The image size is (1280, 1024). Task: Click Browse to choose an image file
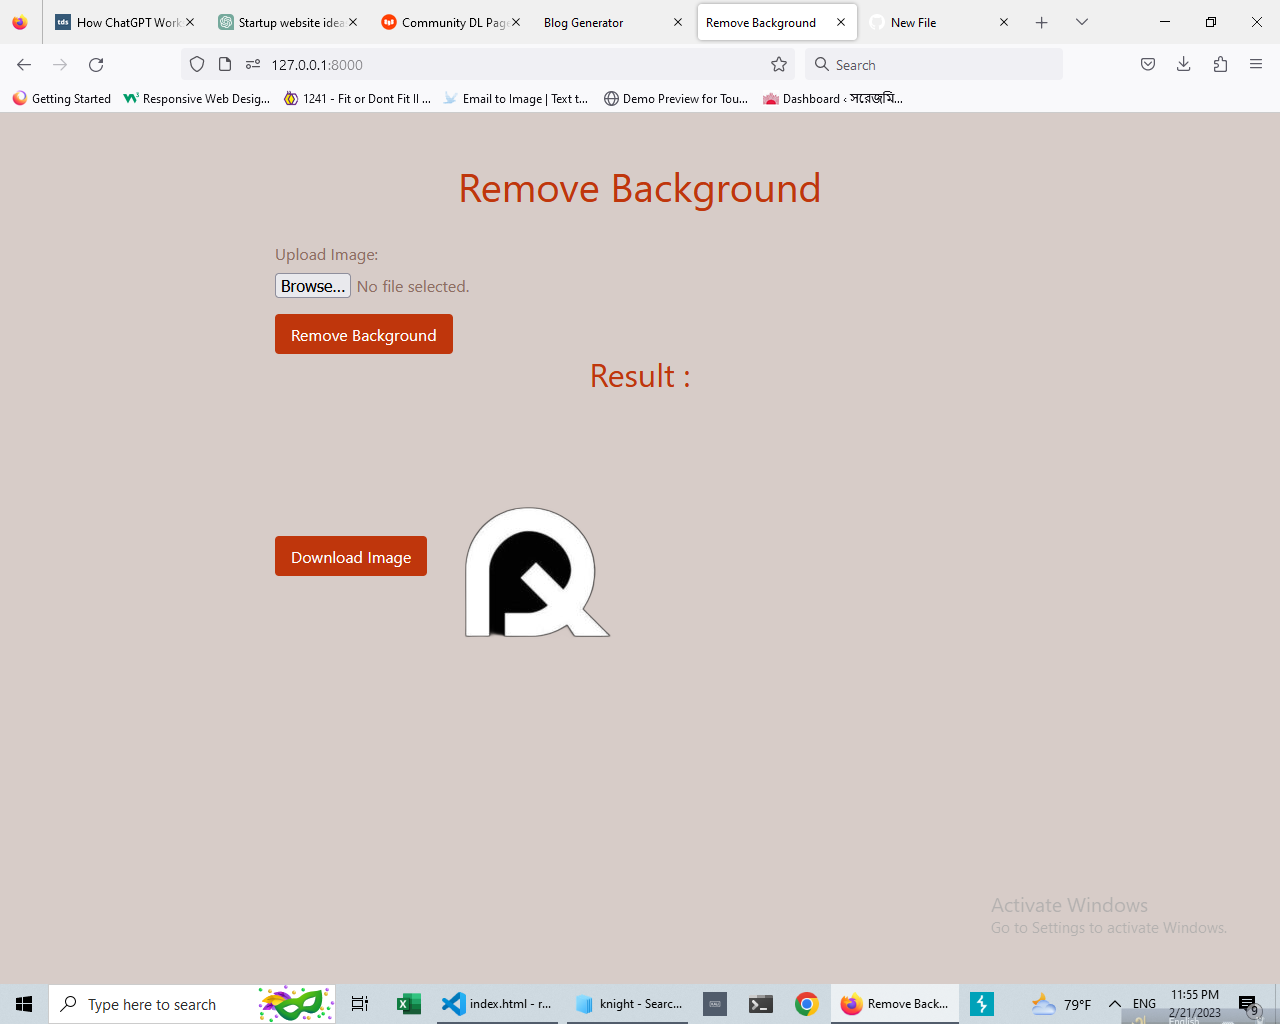(312, 286)
